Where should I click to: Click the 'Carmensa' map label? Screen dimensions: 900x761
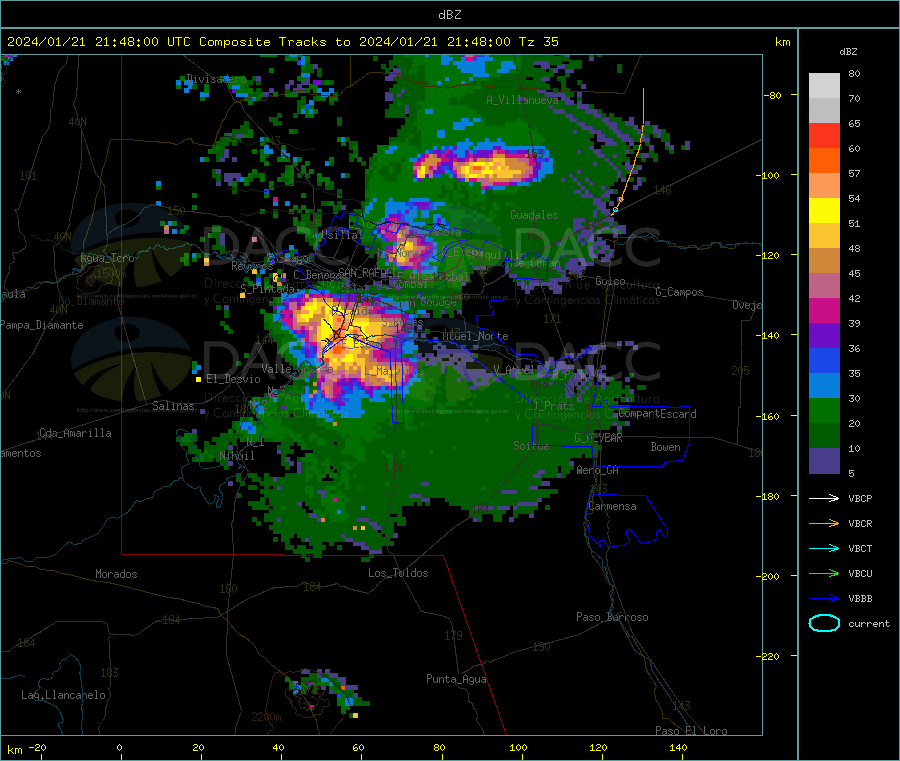point(612,506)
